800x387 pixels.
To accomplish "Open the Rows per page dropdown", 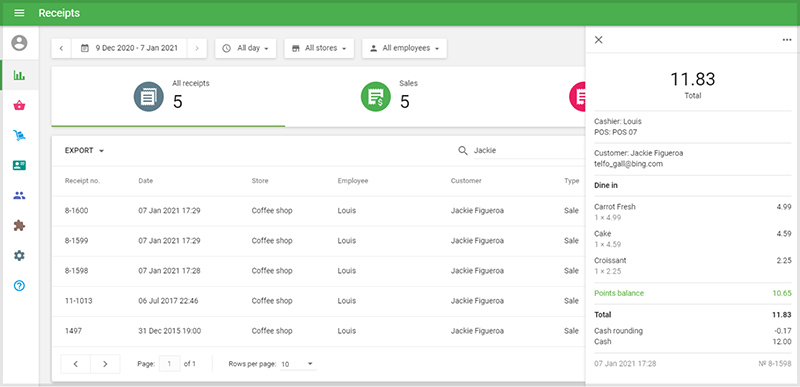I will pos(297,364).
